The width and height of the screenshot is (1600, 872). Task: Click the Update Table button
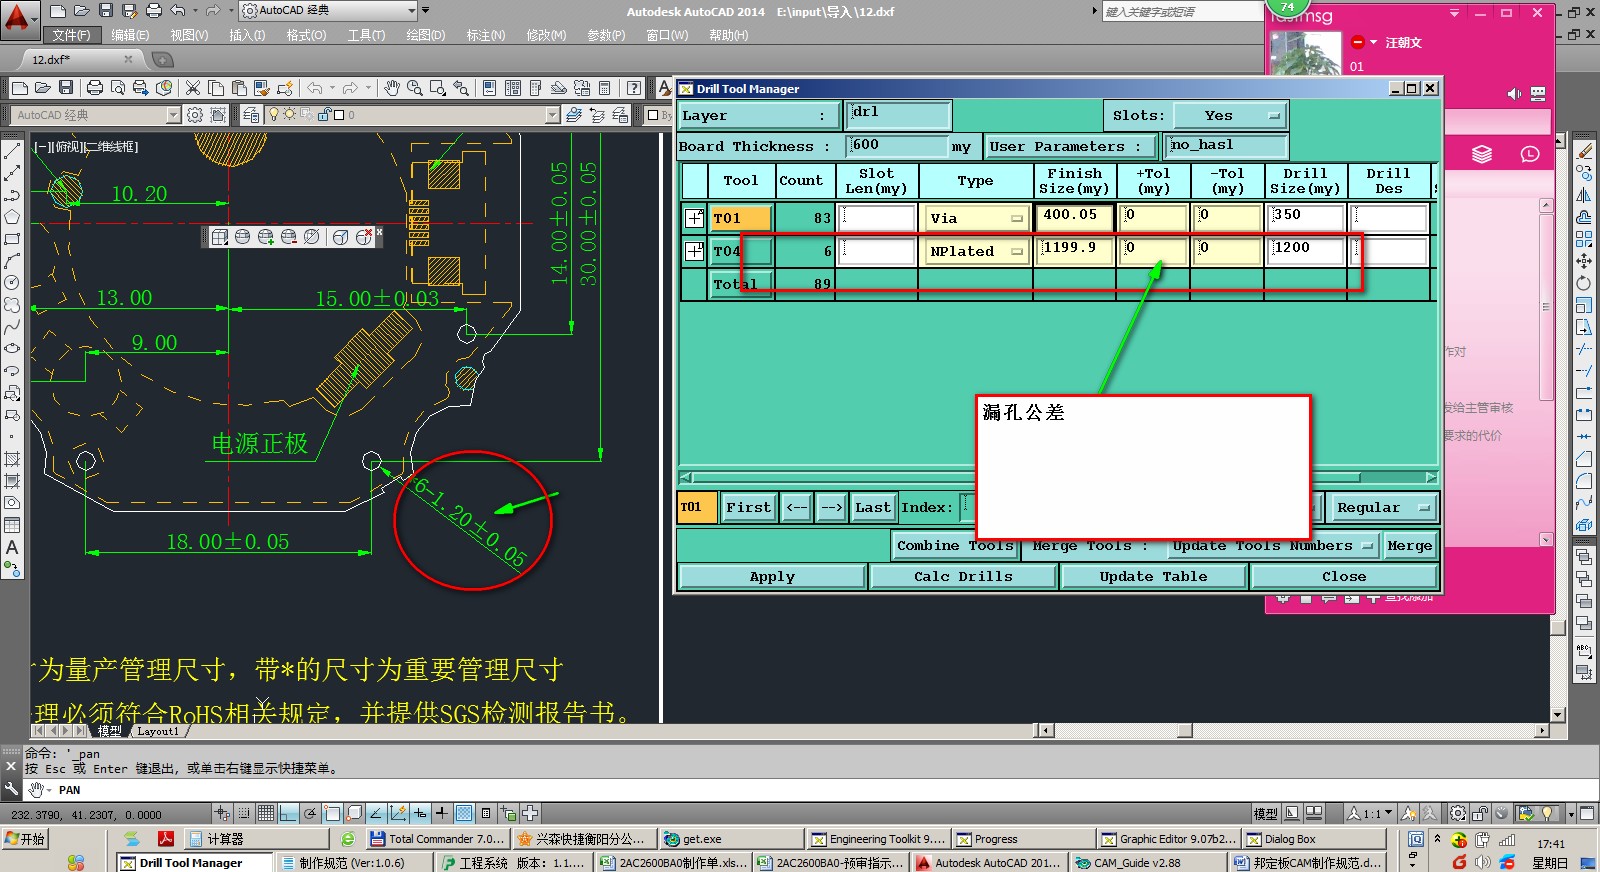click(x=1153, y=576)
